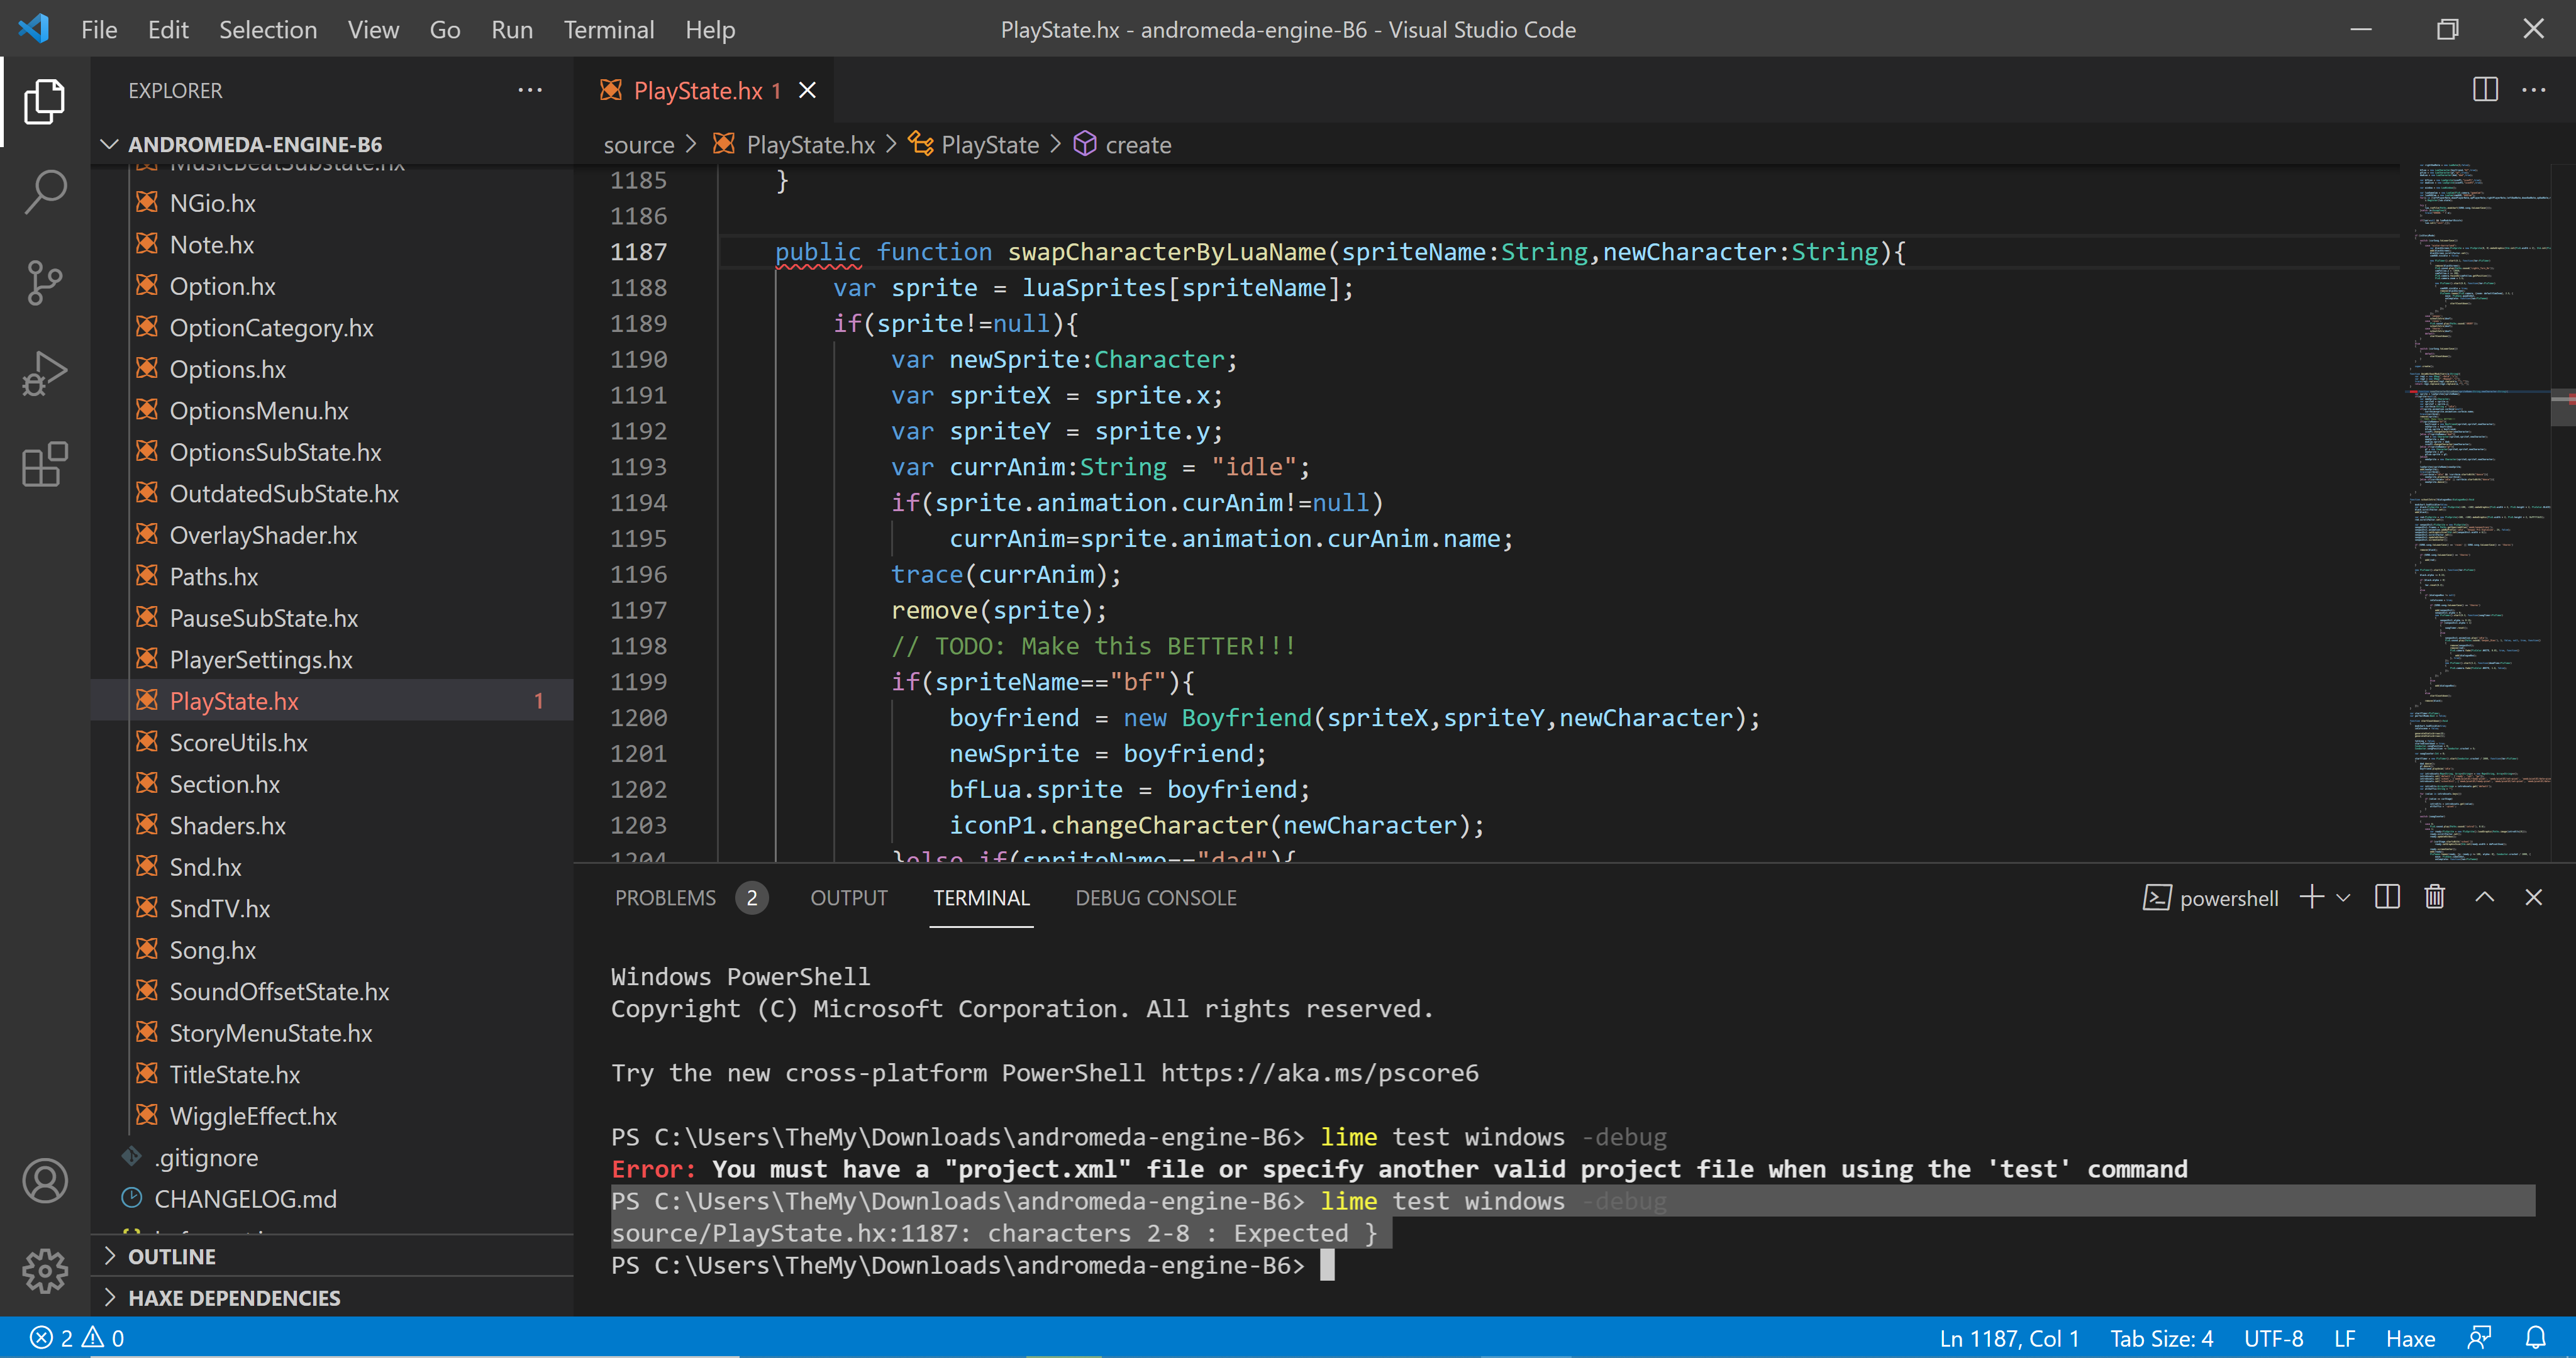Toggle the Explorer sidebar

(45, 101)
